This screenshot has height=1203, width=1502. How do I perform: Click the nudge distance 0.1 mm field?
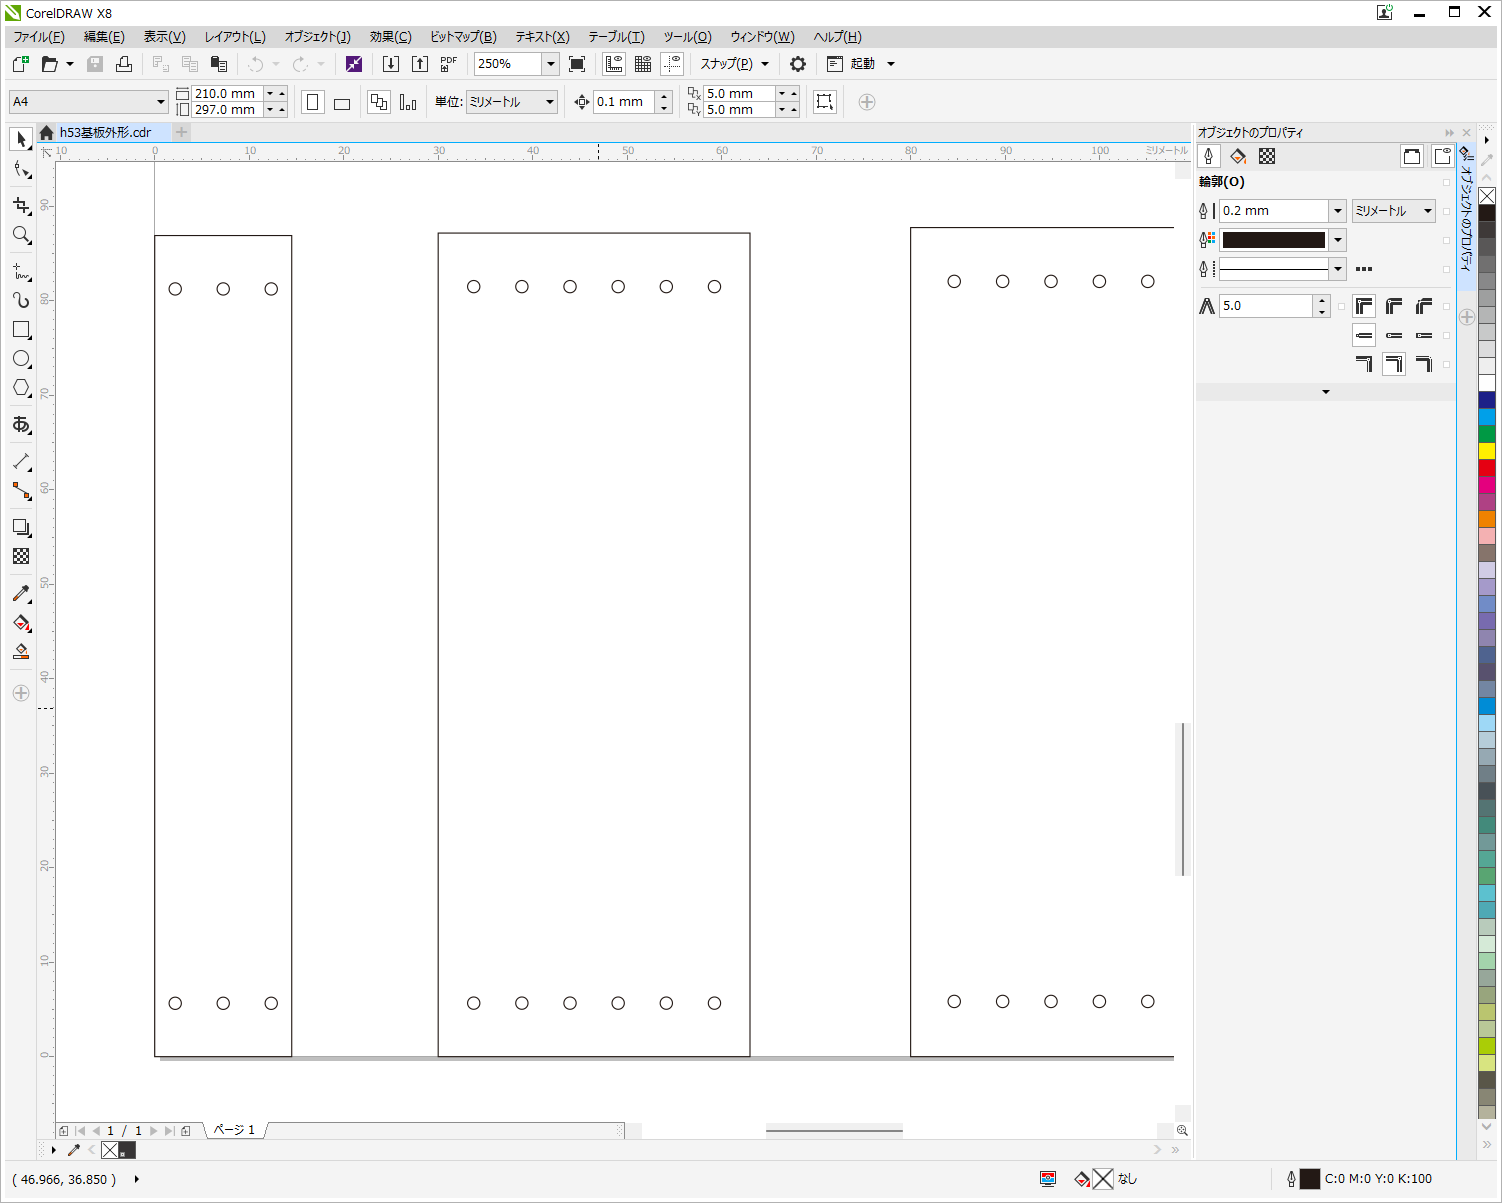[624, 102]
